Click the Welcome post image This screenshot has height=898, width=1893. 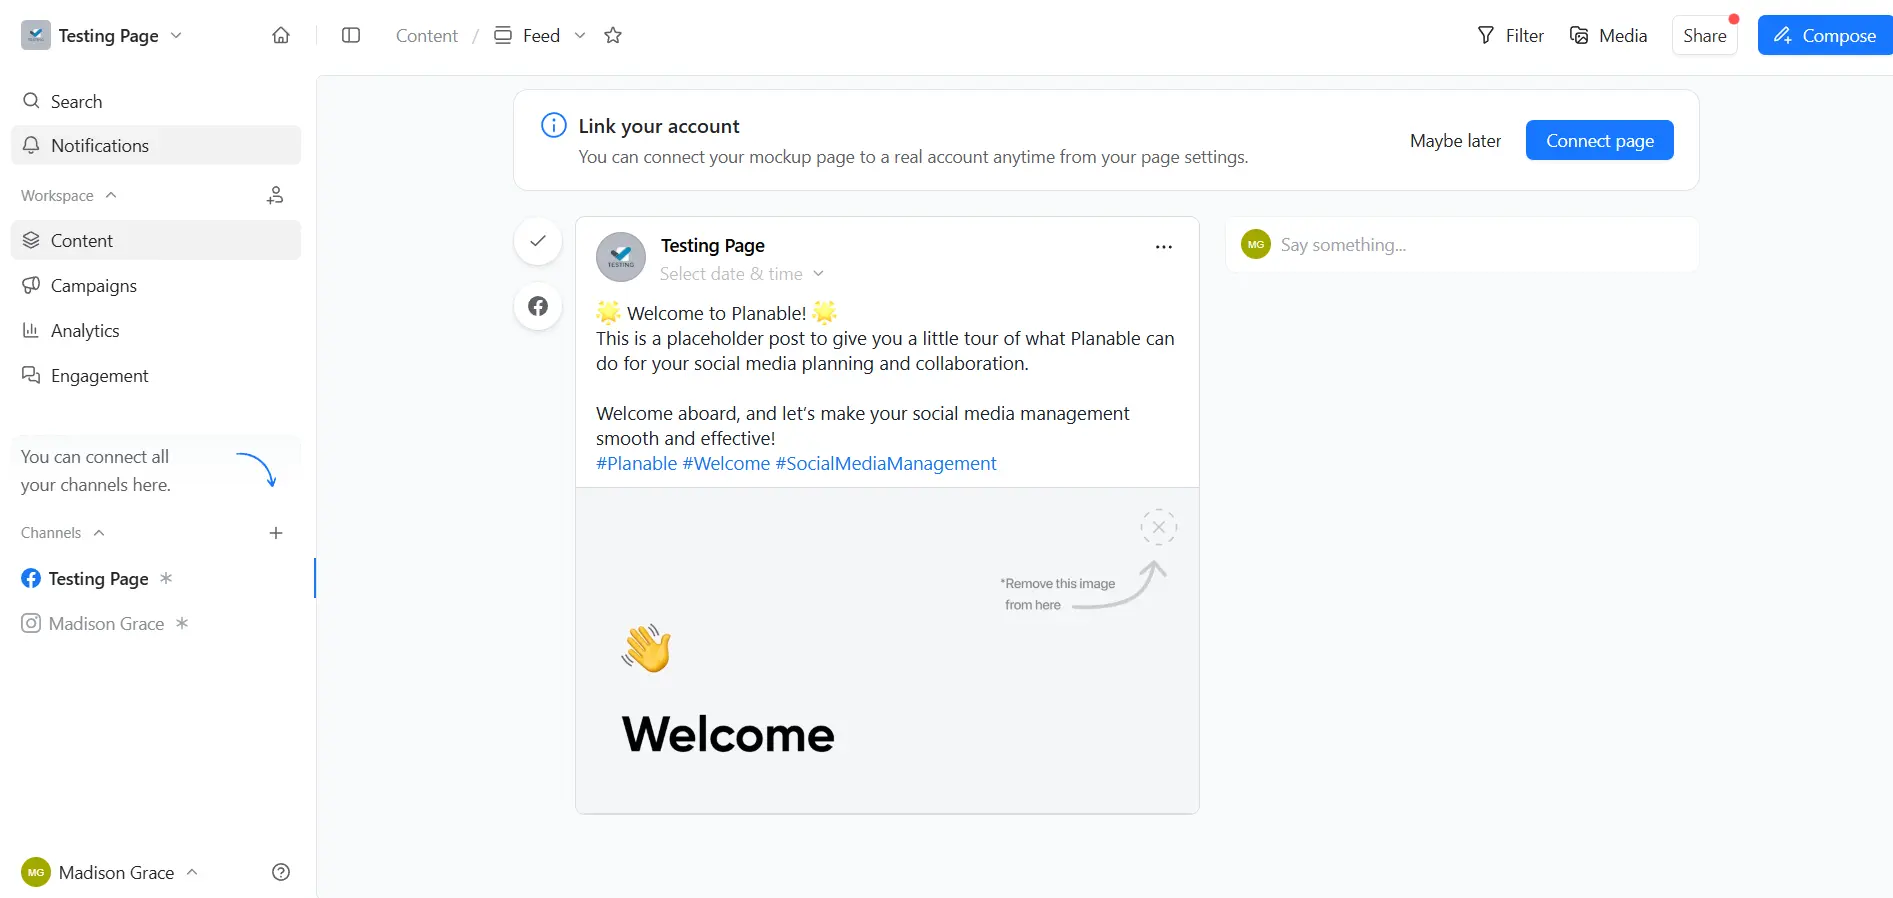887,651
